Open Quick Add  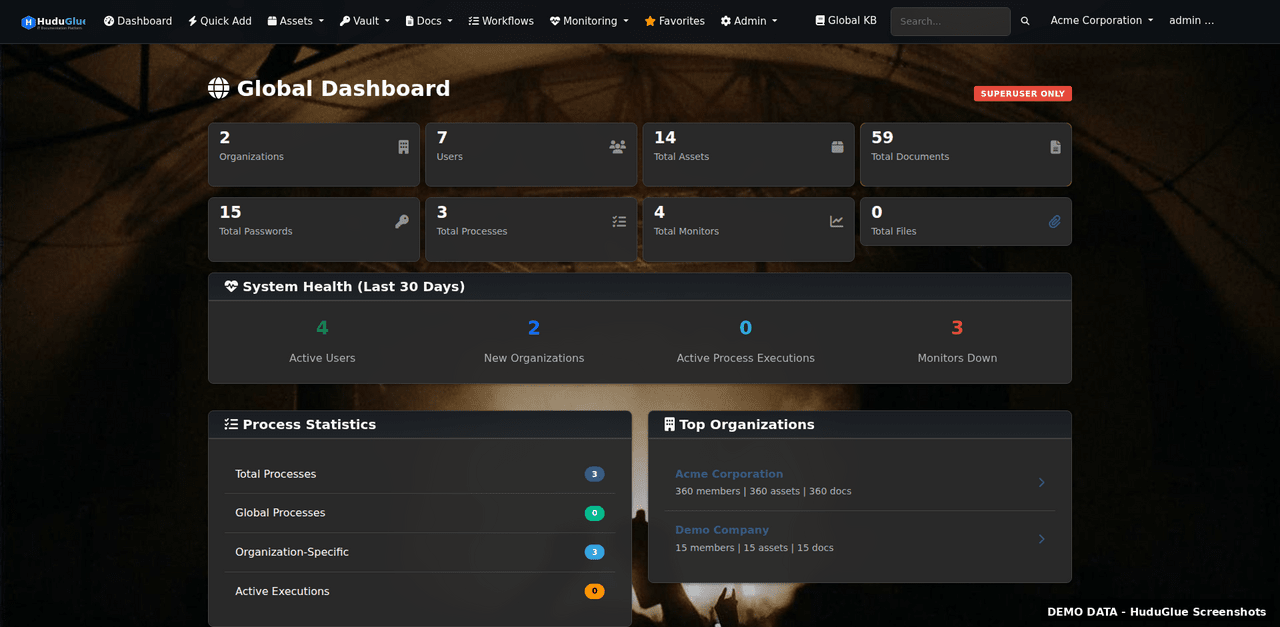[x=220, y=21]
